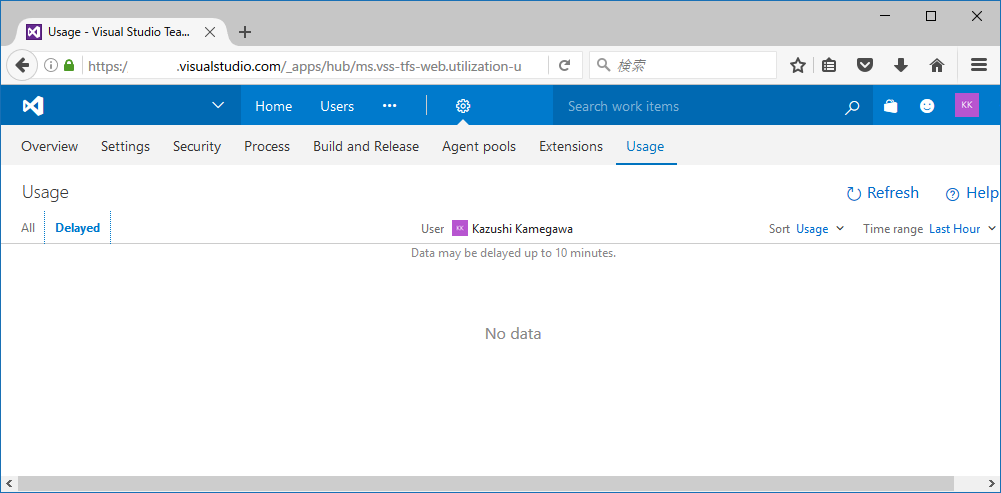Expand the Time range Last Hour dropdown
The width and height of the screenshot is (1001, 493).
click(962, 229)
